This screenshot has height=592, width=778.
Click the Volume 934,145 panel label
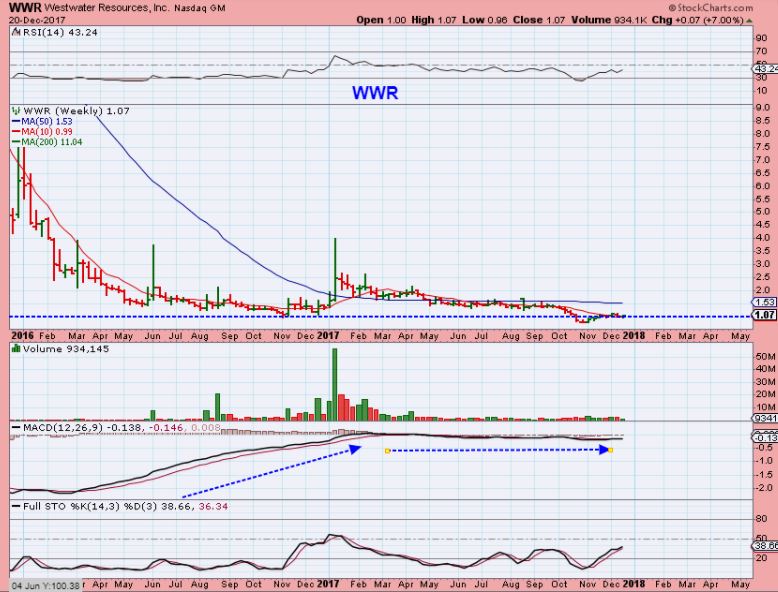coord(65,349)
